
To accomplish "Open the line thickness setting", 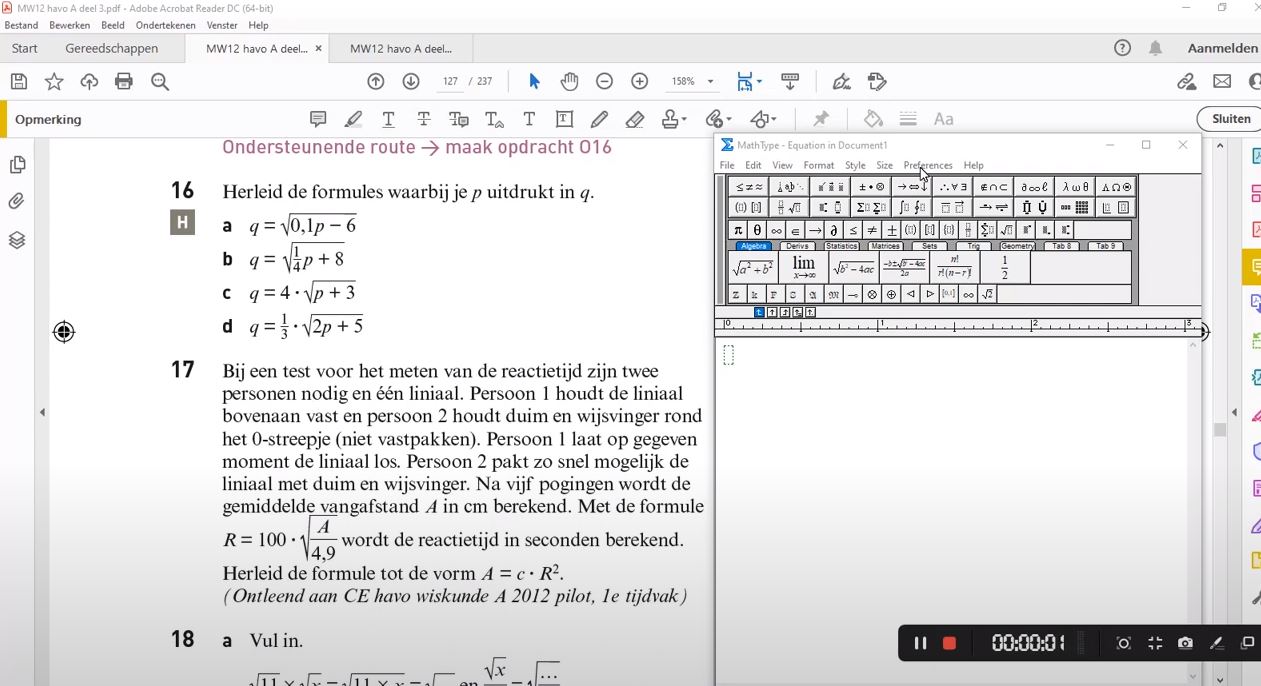I will click(x=908, y=119).
